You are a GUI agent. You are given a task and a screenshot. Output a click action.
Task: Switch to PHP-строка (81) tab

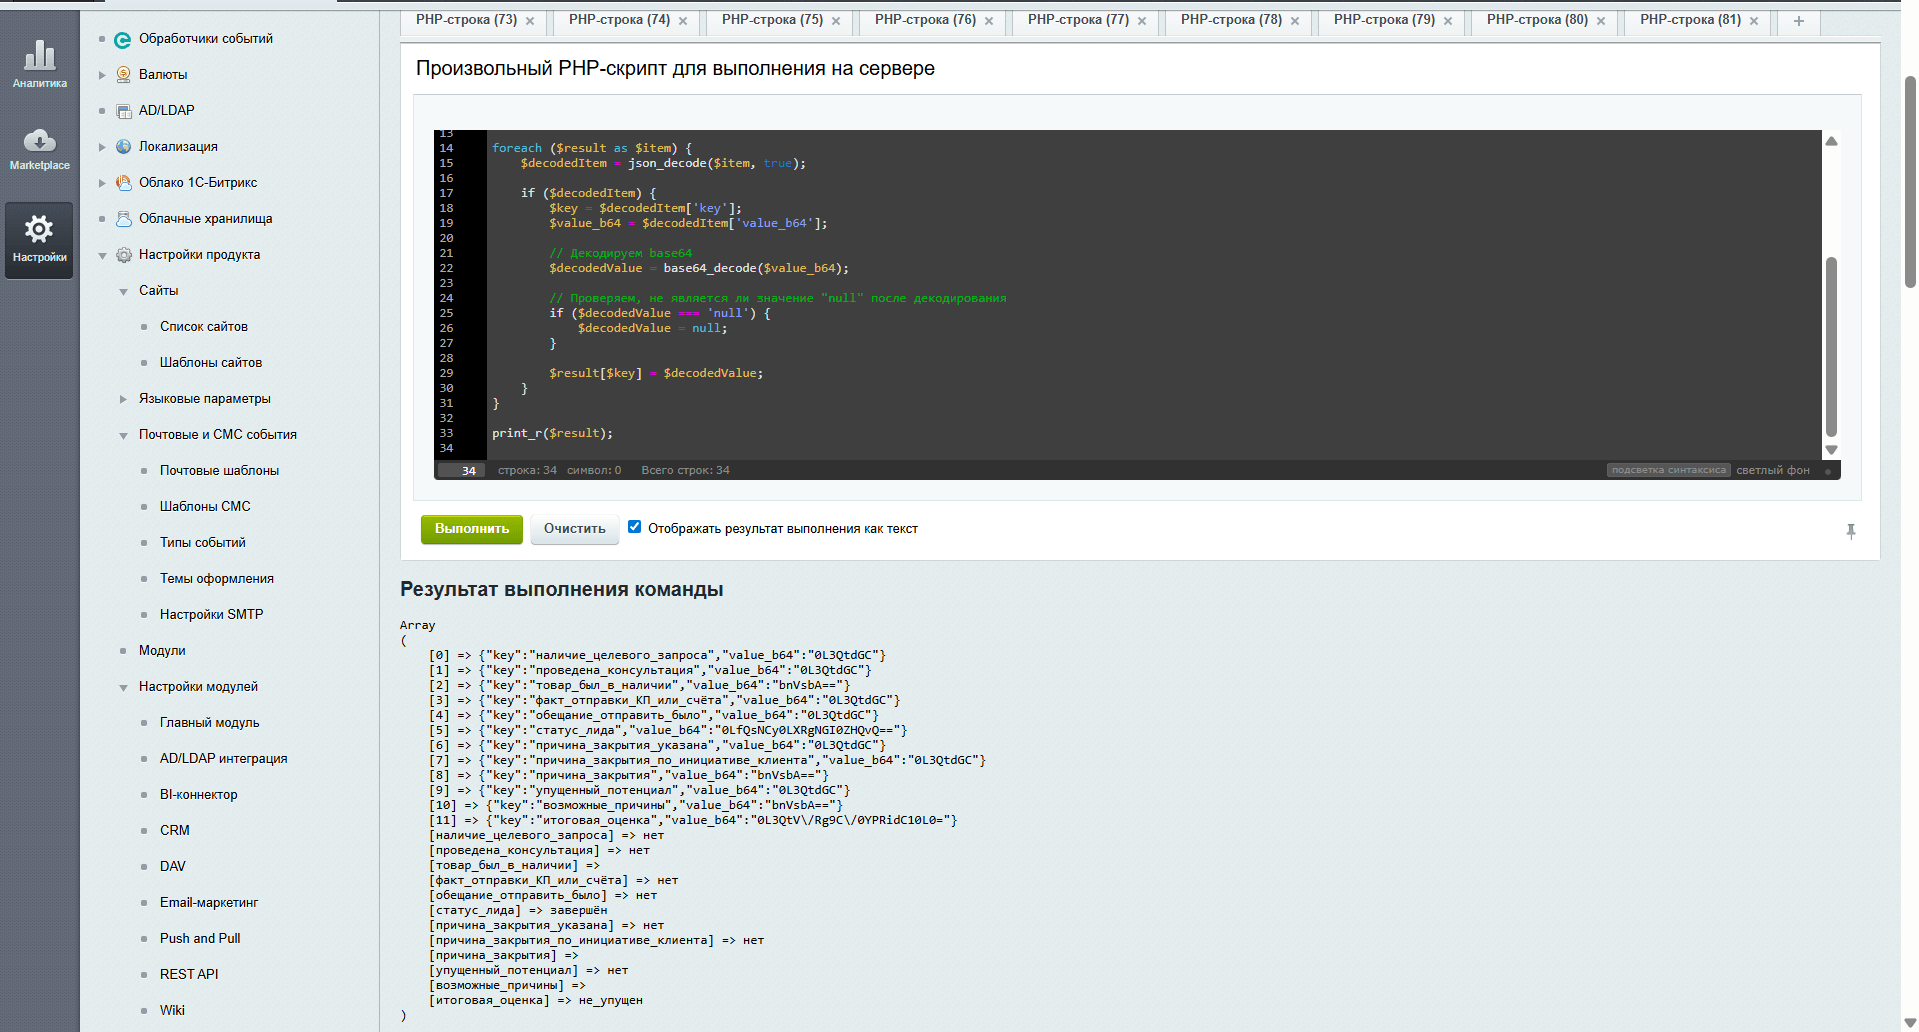coord(1690,20)
